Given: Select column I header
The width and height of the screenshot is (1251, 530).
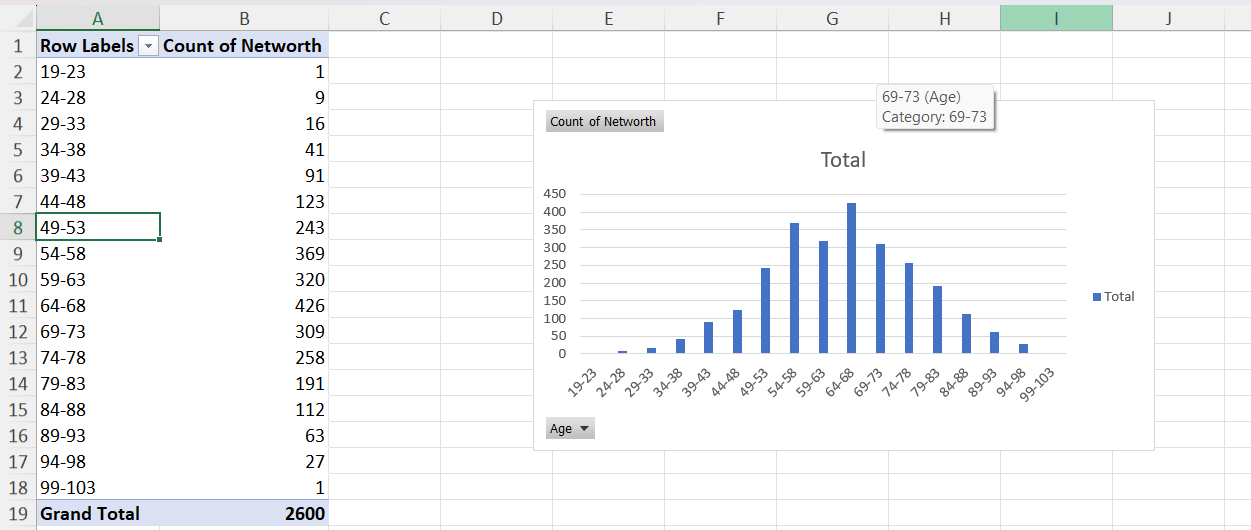Looking at the screenshot, I should point(1055,18).
